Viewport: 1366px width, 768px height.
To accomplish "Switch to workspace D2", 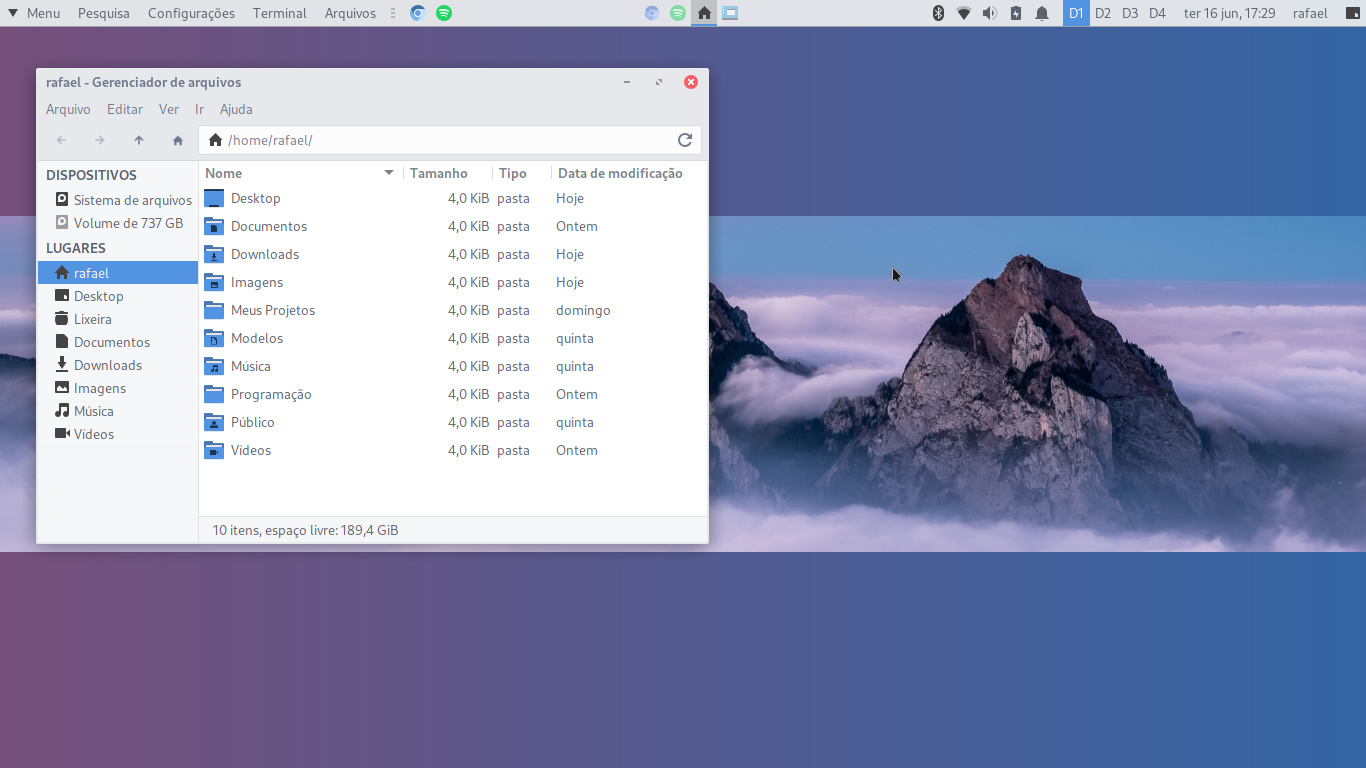I will (1103, 13).
